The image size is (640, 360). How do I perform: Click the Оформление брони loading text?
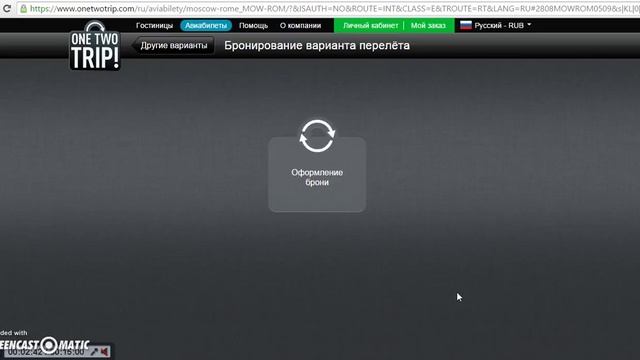coord(317,177)
